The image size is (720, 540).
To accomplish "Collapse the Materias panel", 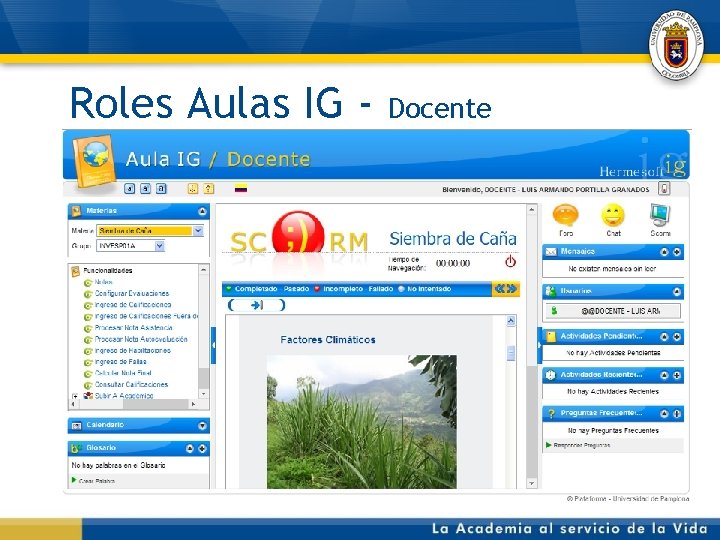I will [x=202, y=211].
